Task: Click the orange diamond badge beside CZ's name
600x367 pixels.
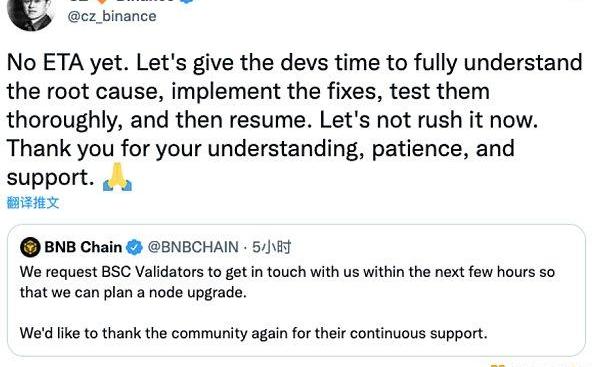Action: pyautogui.click(x=102, y=2)
